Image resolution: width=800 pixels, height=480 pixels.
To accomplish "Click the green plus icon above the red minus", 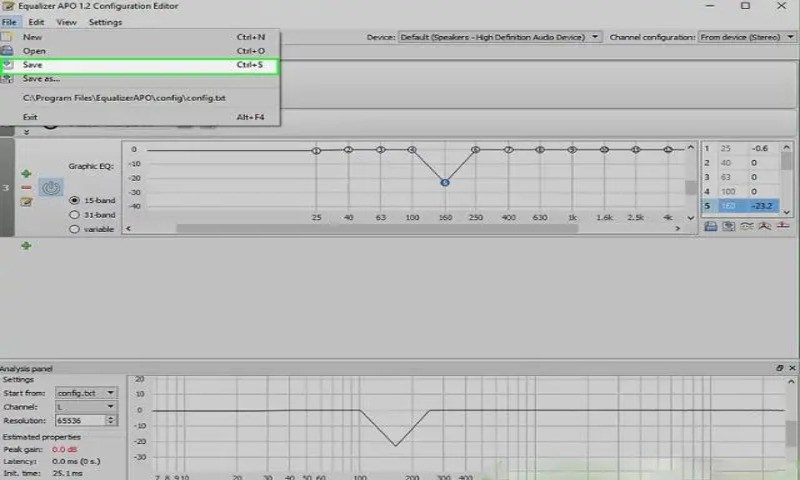I will click(x=26, y=173).
